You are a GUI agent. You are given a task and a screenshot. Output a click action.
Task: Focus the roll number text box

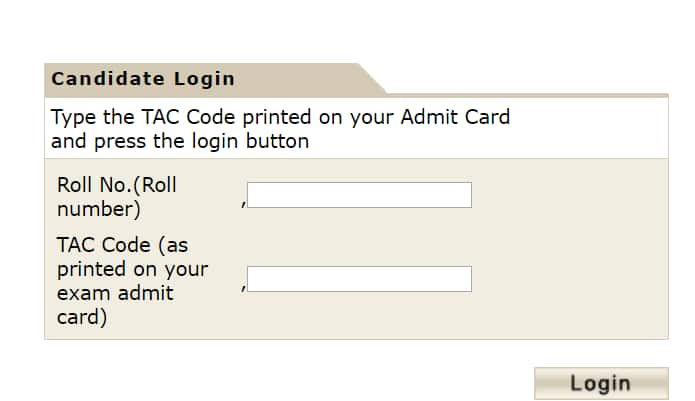pyautogui.click(x=359, y=195)
